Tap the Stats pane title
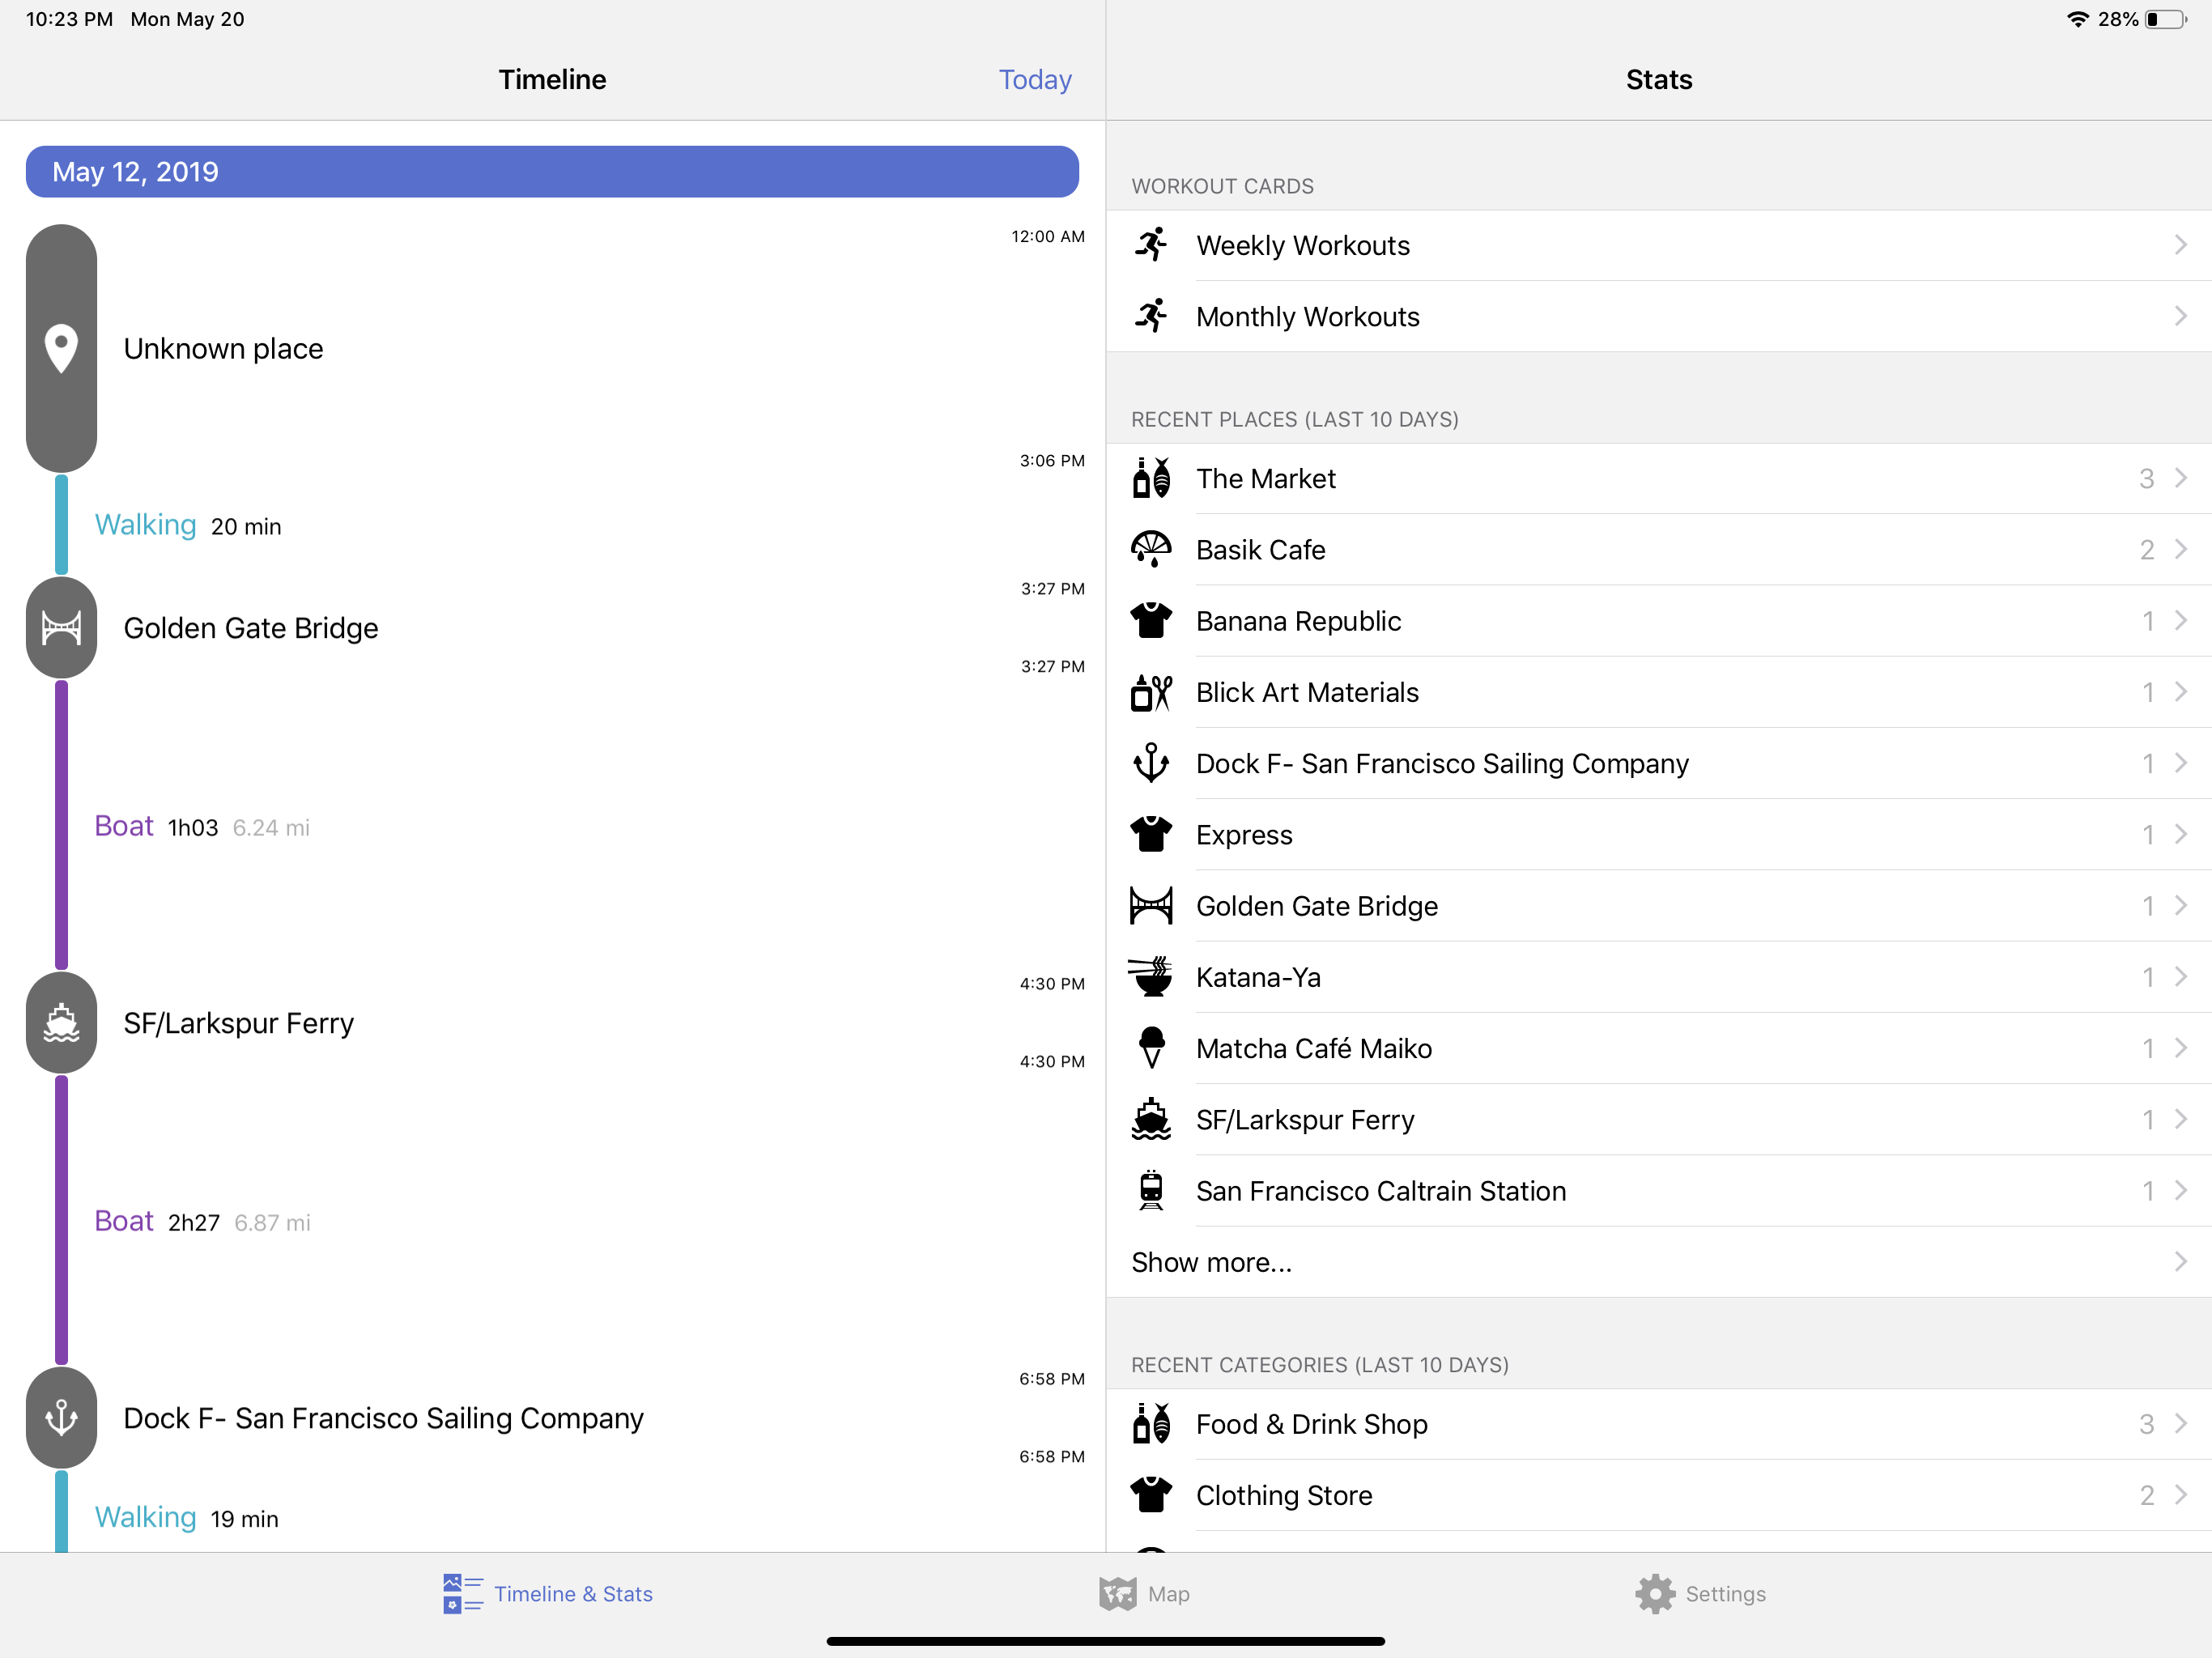This screenshot has width=2212, height=1658. click(1659, 79)
